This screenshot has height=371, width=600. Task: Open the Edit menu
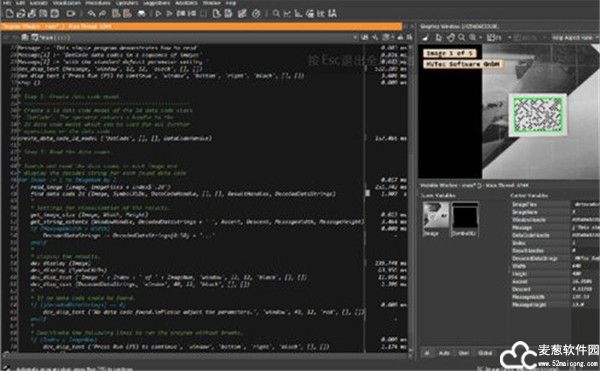click(x=21, y=3)
